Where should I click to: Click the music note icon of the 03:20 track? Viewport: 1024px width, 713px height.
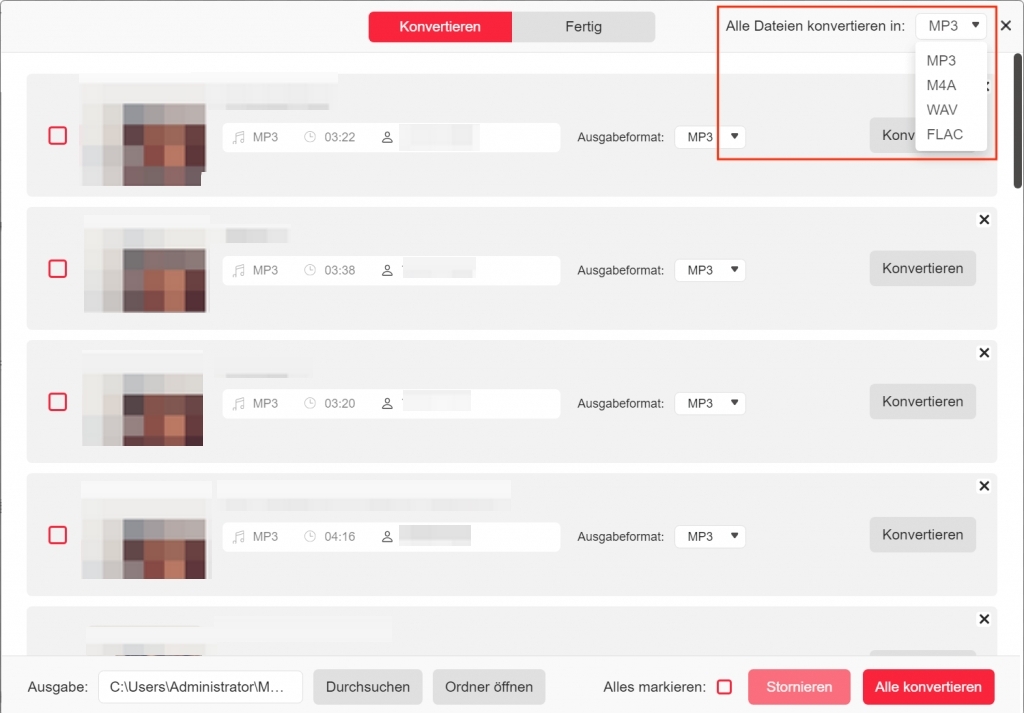click(239, 404)
